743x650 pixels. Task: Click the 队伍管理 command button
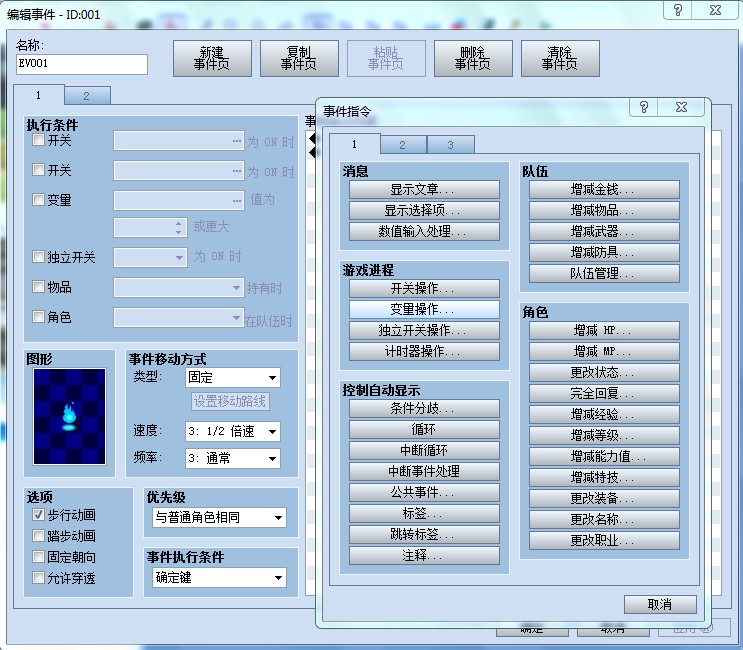pos(604,273)
